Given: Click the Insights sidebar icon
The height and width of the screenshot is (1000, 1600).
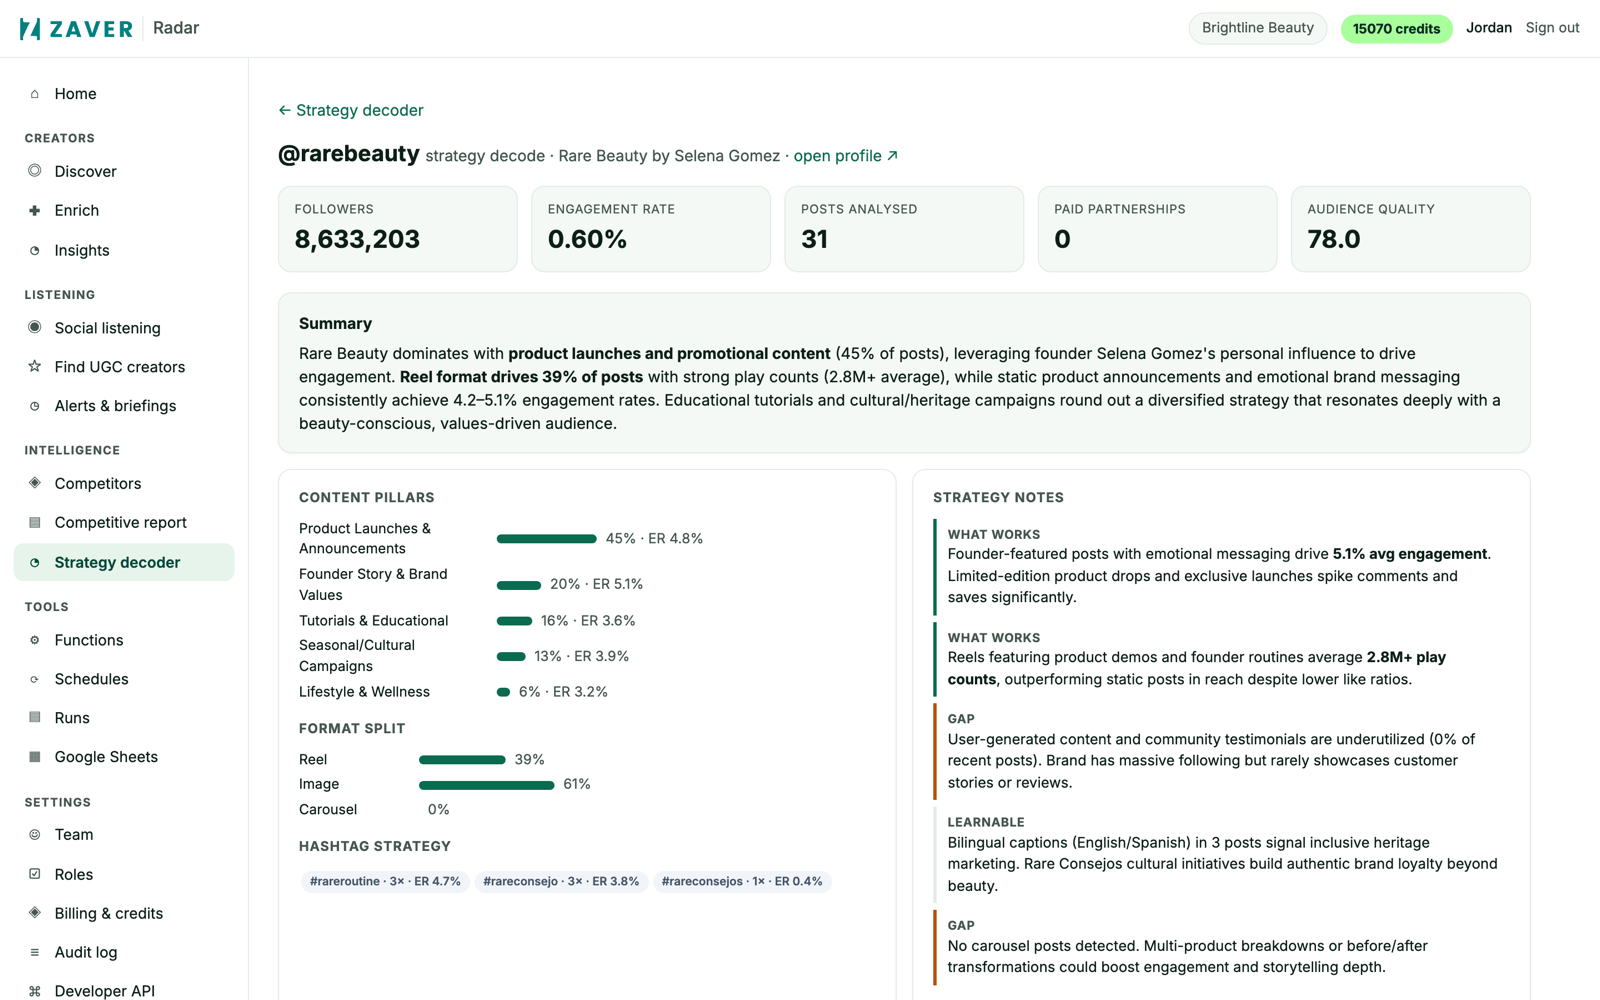Looking at the screenshot, I should point(35,251).
